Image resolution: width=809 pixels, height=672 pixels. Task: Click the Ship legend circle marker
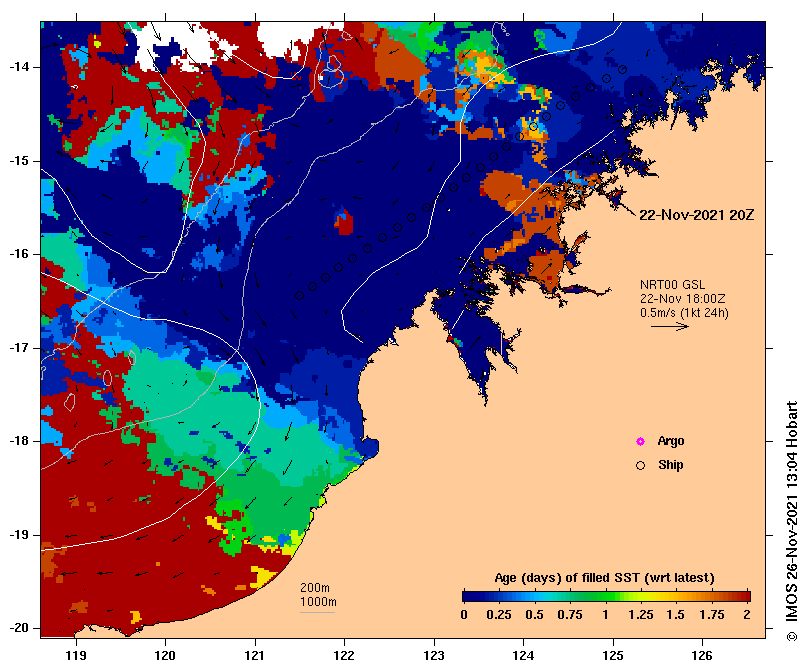click(x=640, y=466)
